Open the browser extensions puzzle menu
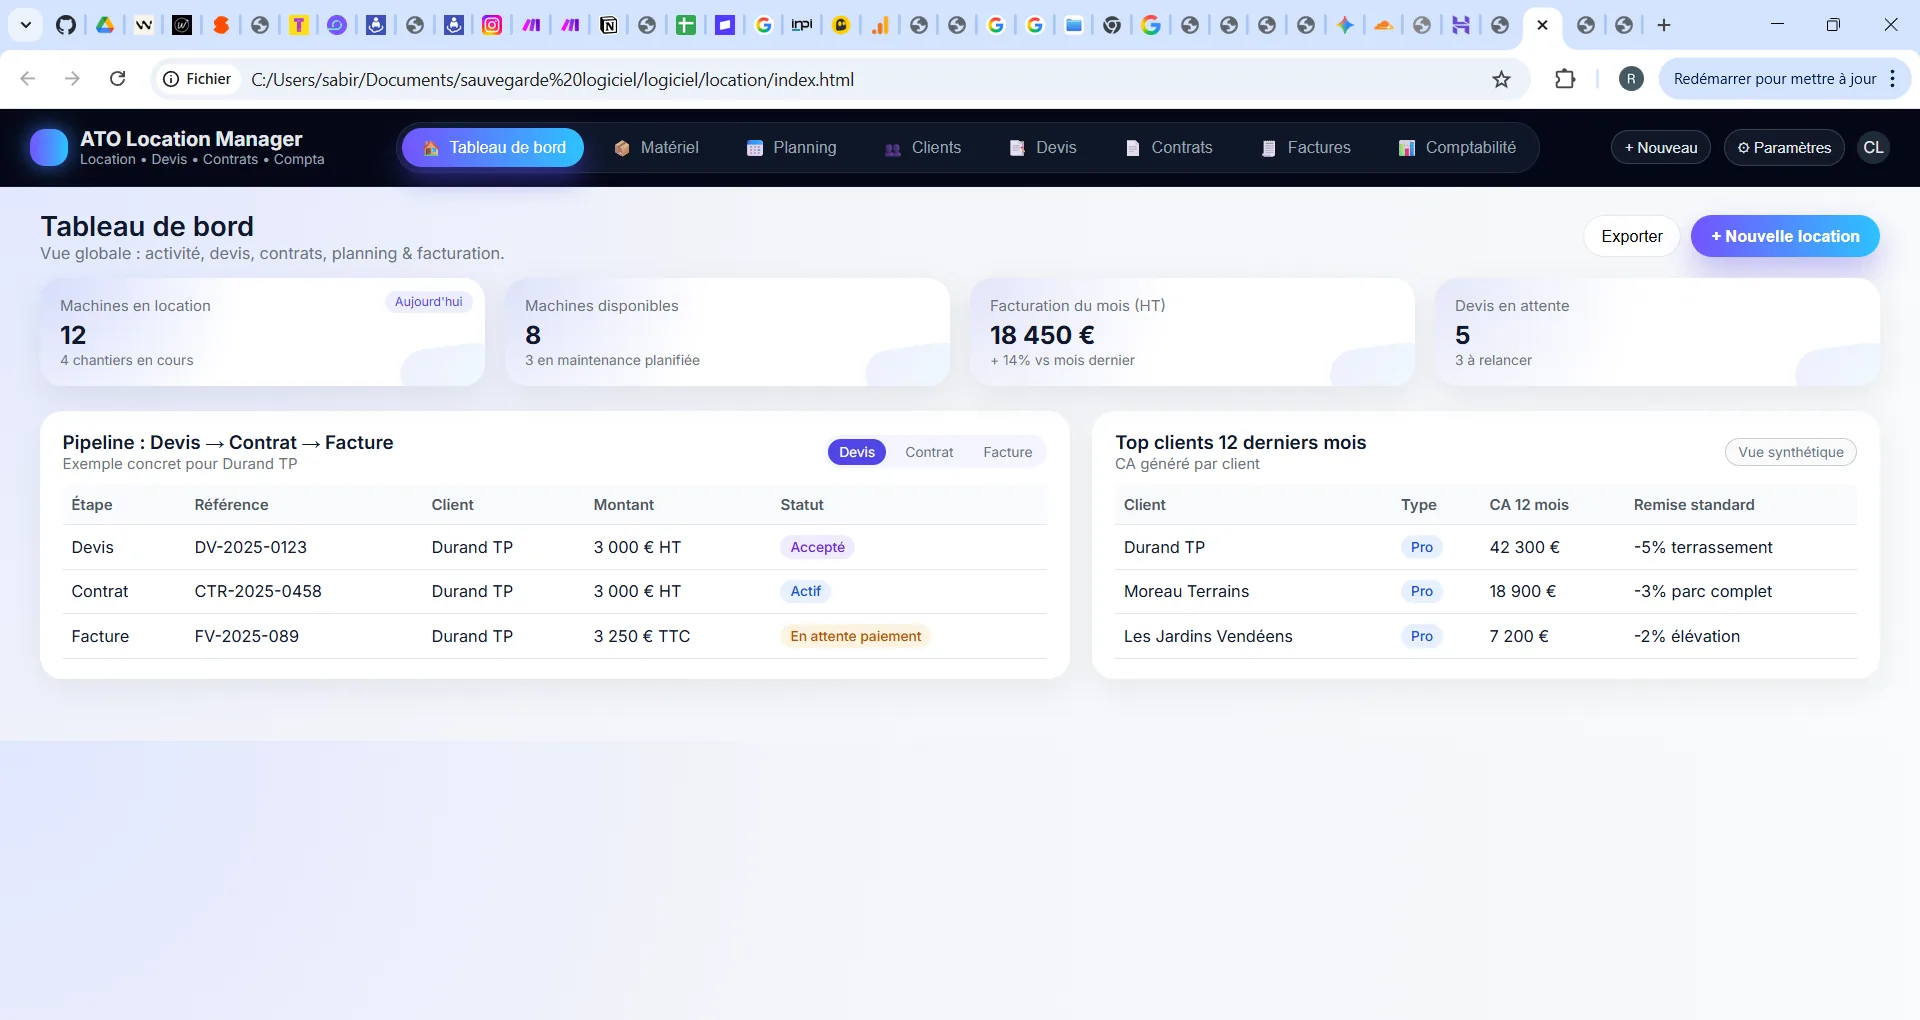Viewport: 1920px width, 1020px height. [1565, 79]
